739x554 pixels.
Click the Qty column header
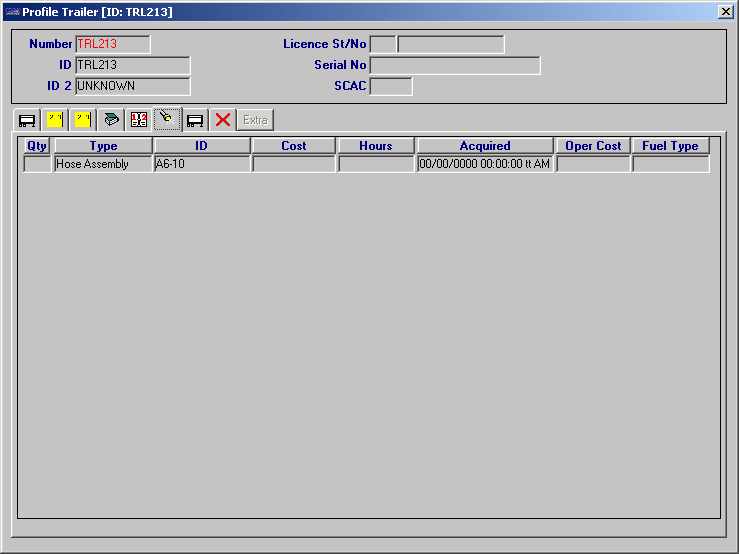tap(37, 146)
